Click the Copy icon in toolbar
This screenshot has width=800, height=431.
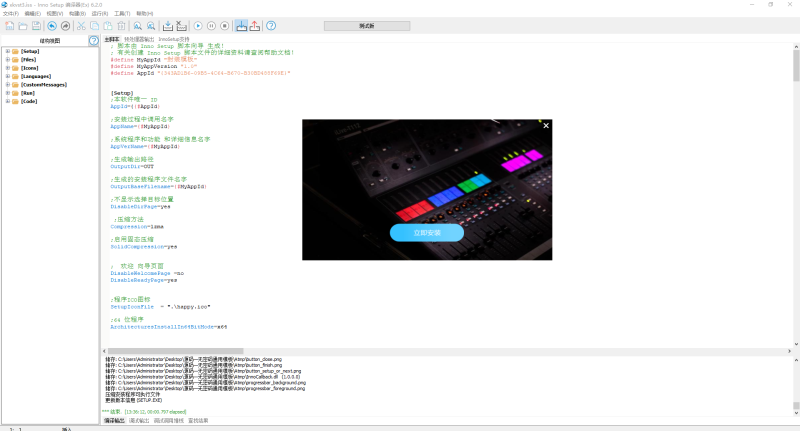pyautogui.click(x=94, y=26)
